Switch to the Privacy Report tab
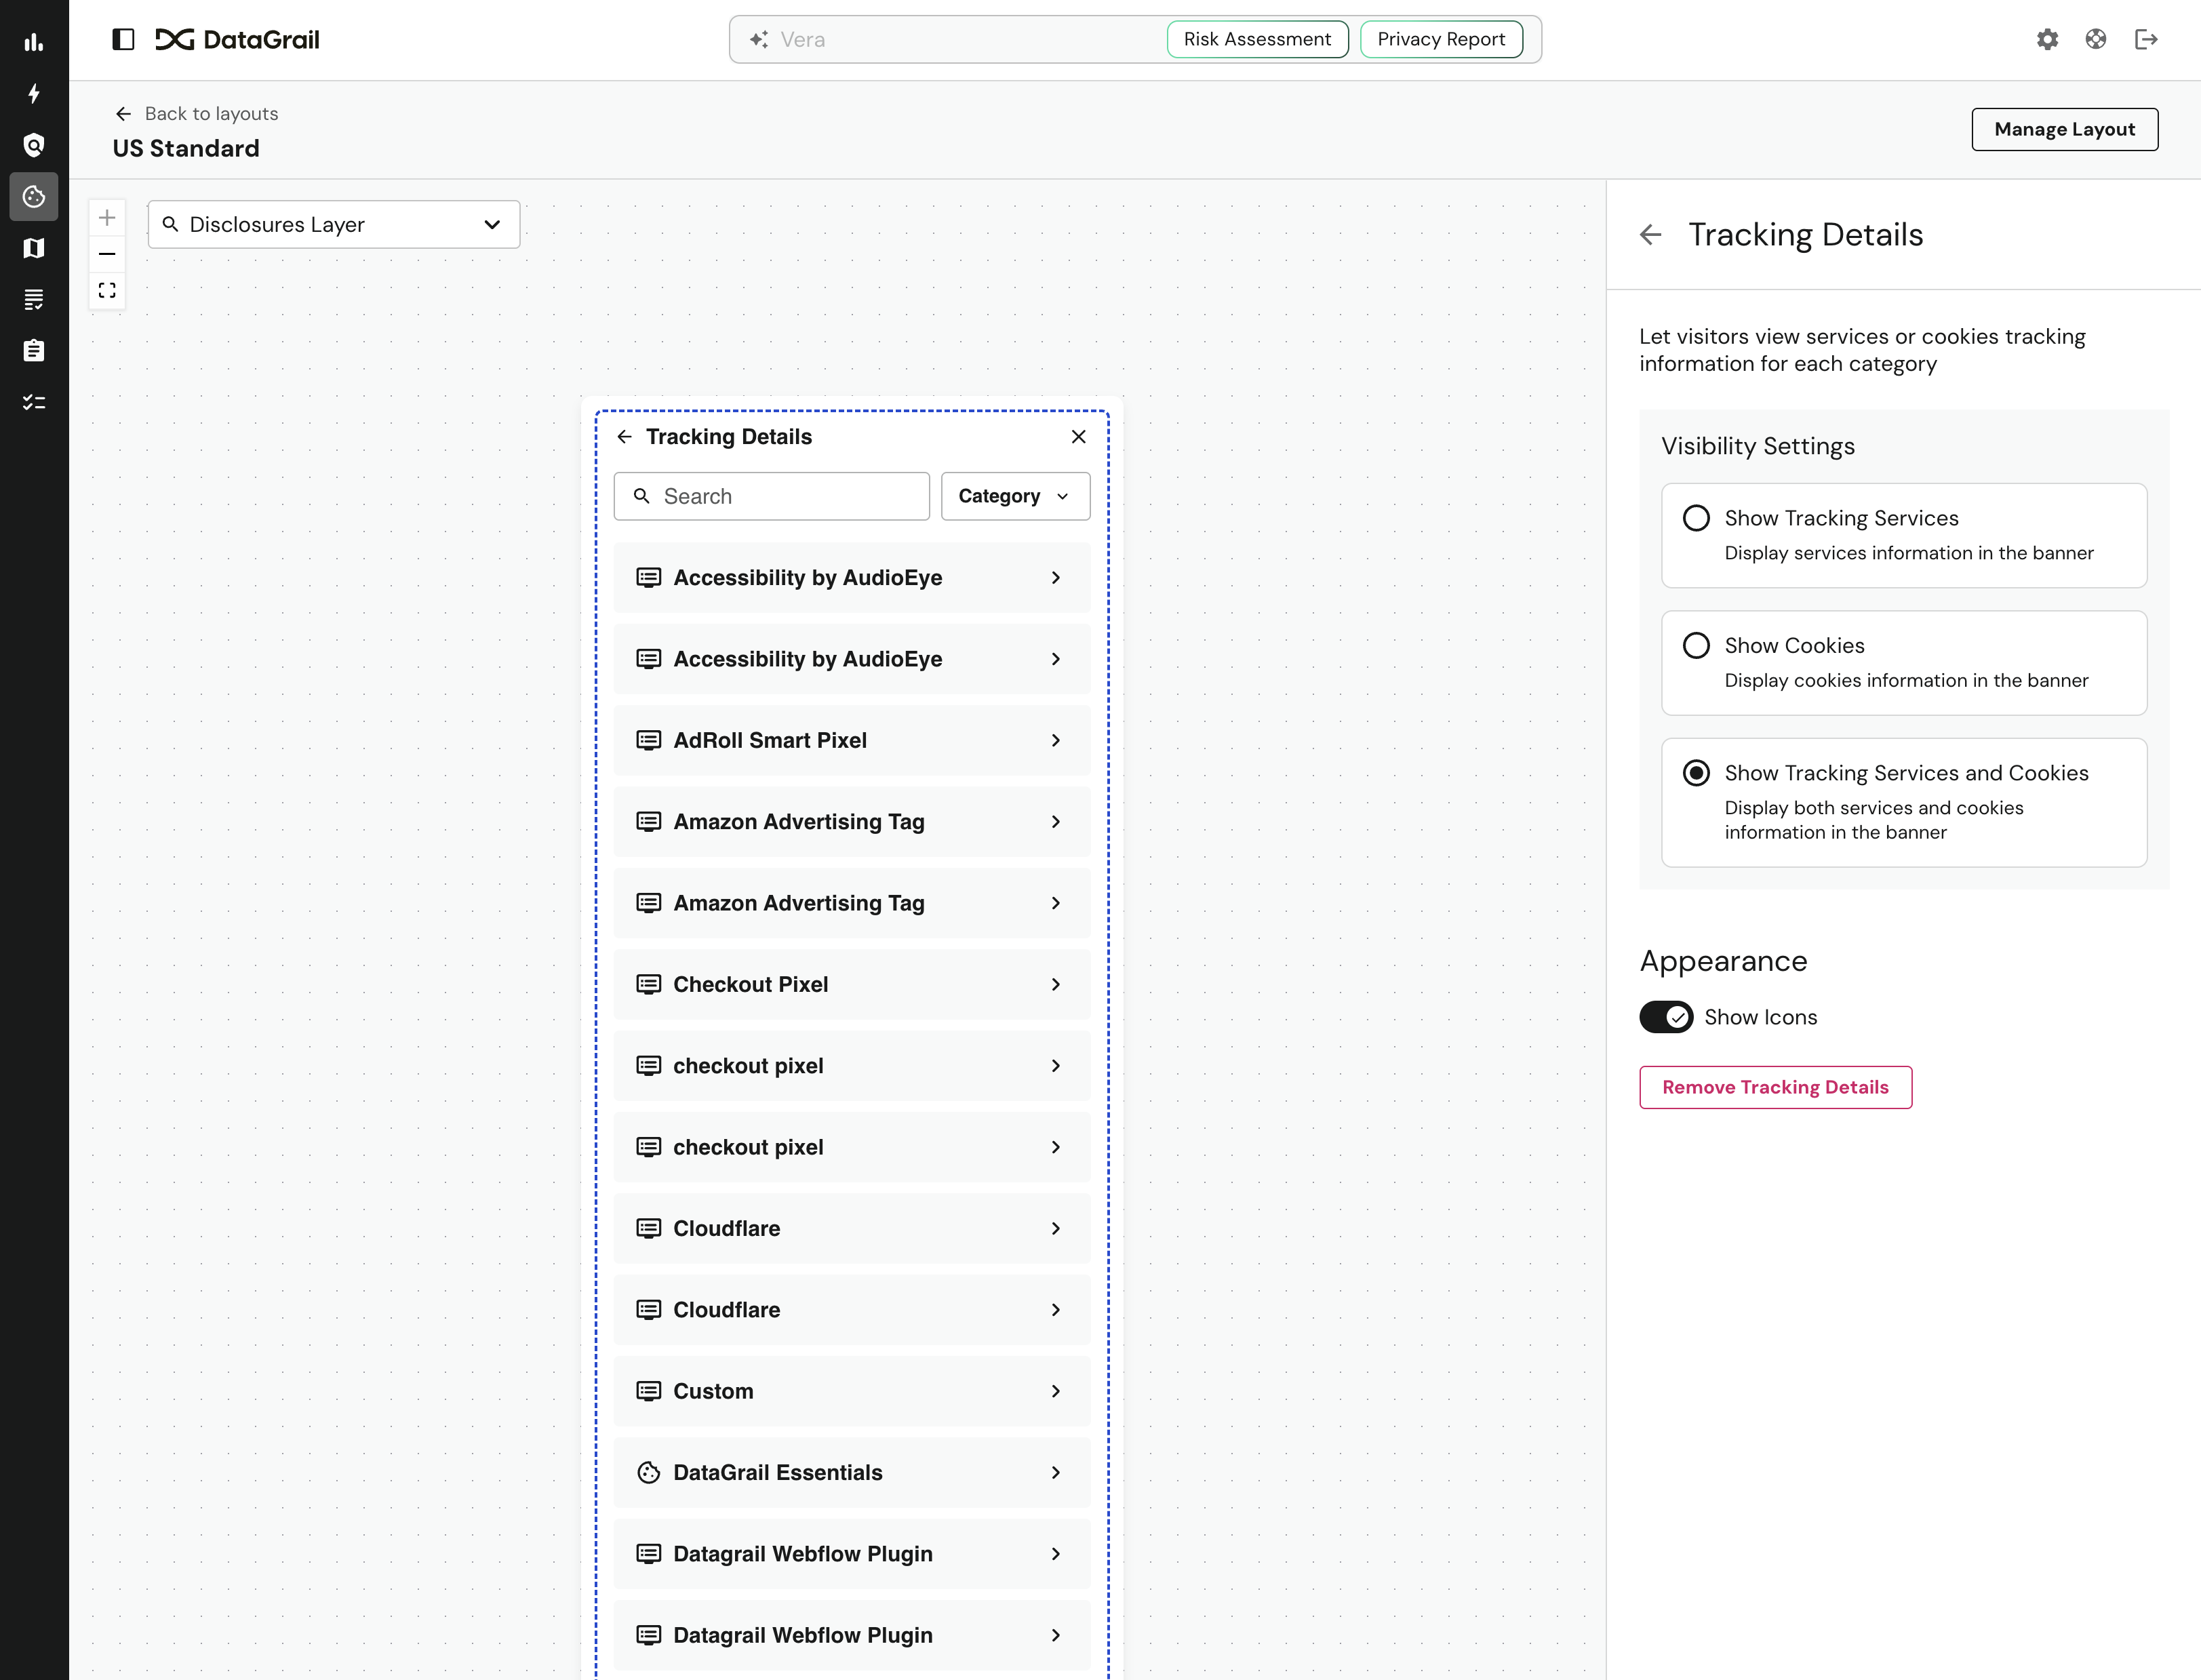 [1440, 39]
